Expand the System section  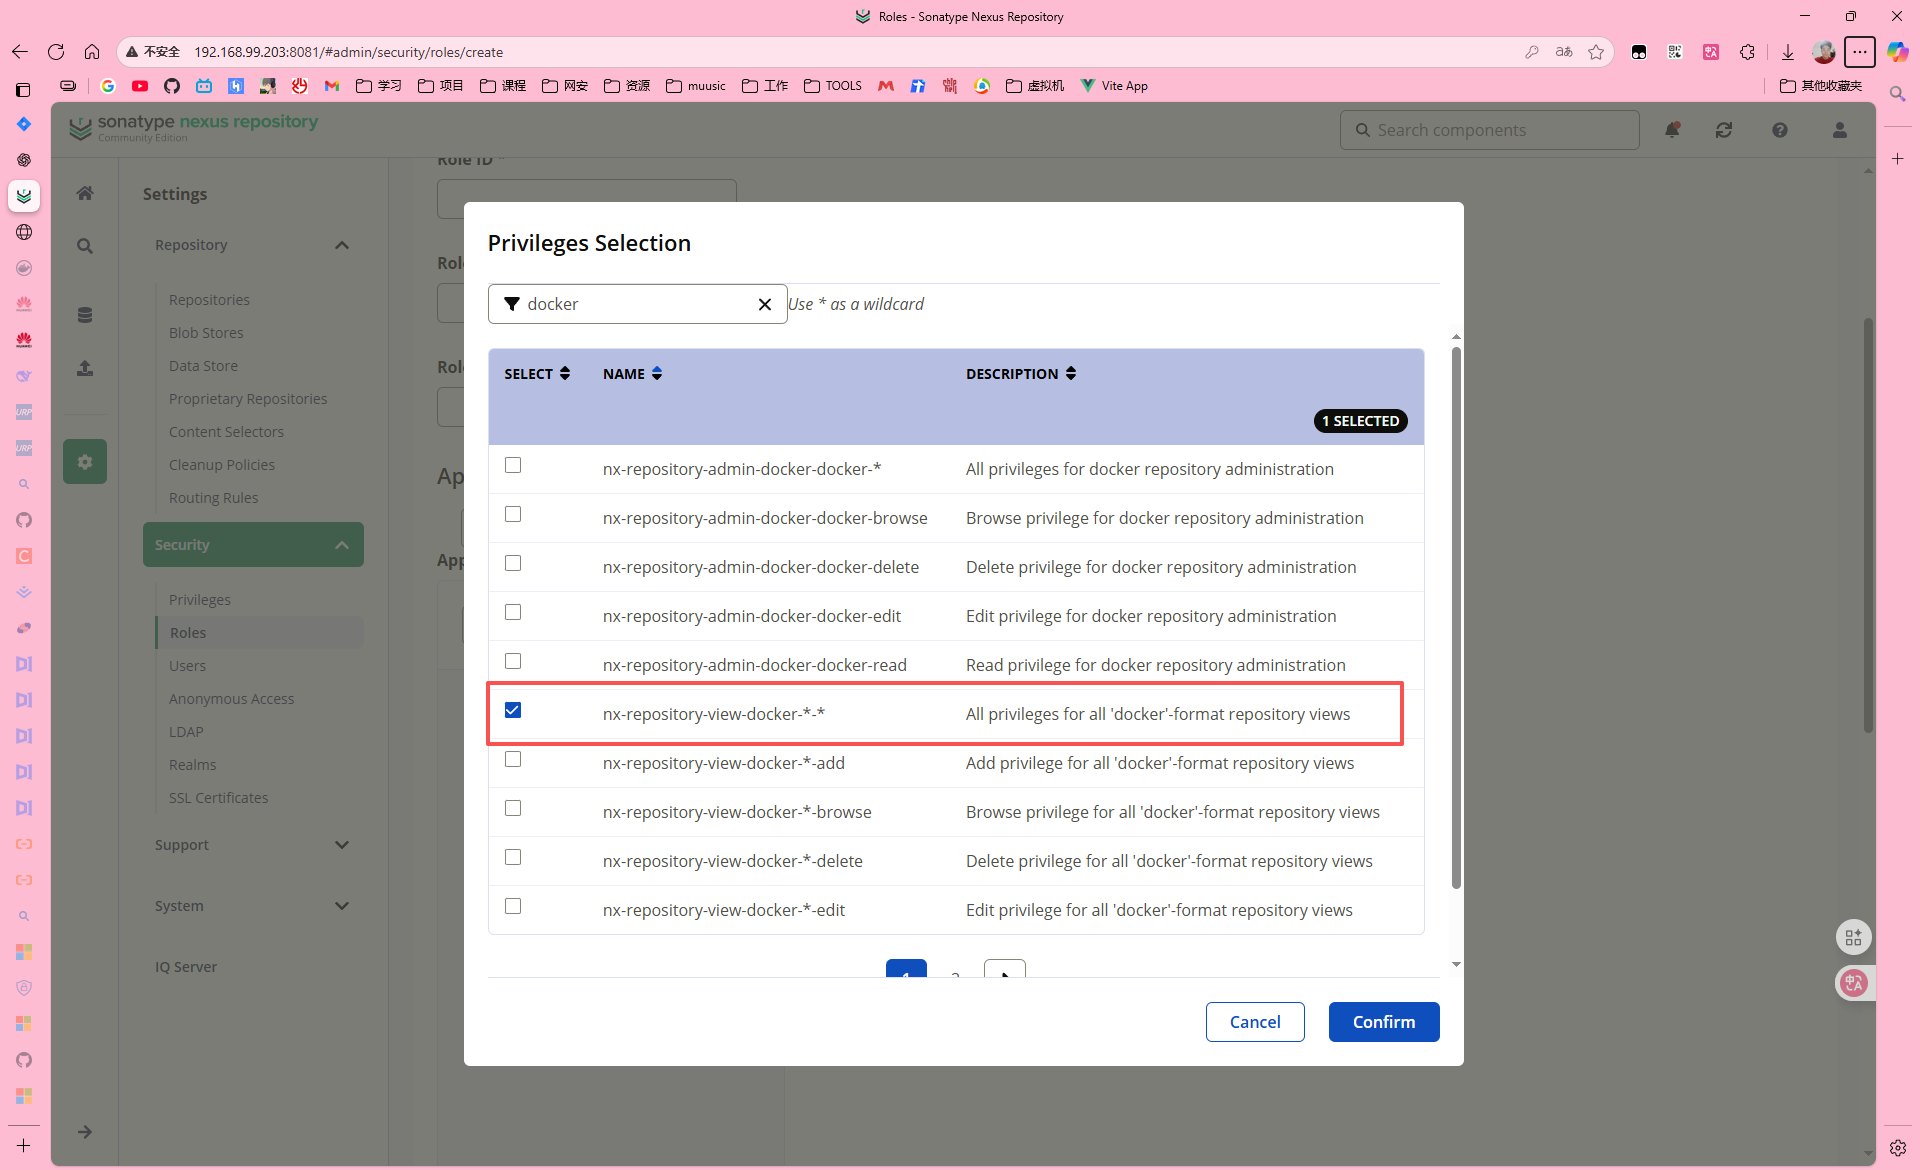(342, 906)
